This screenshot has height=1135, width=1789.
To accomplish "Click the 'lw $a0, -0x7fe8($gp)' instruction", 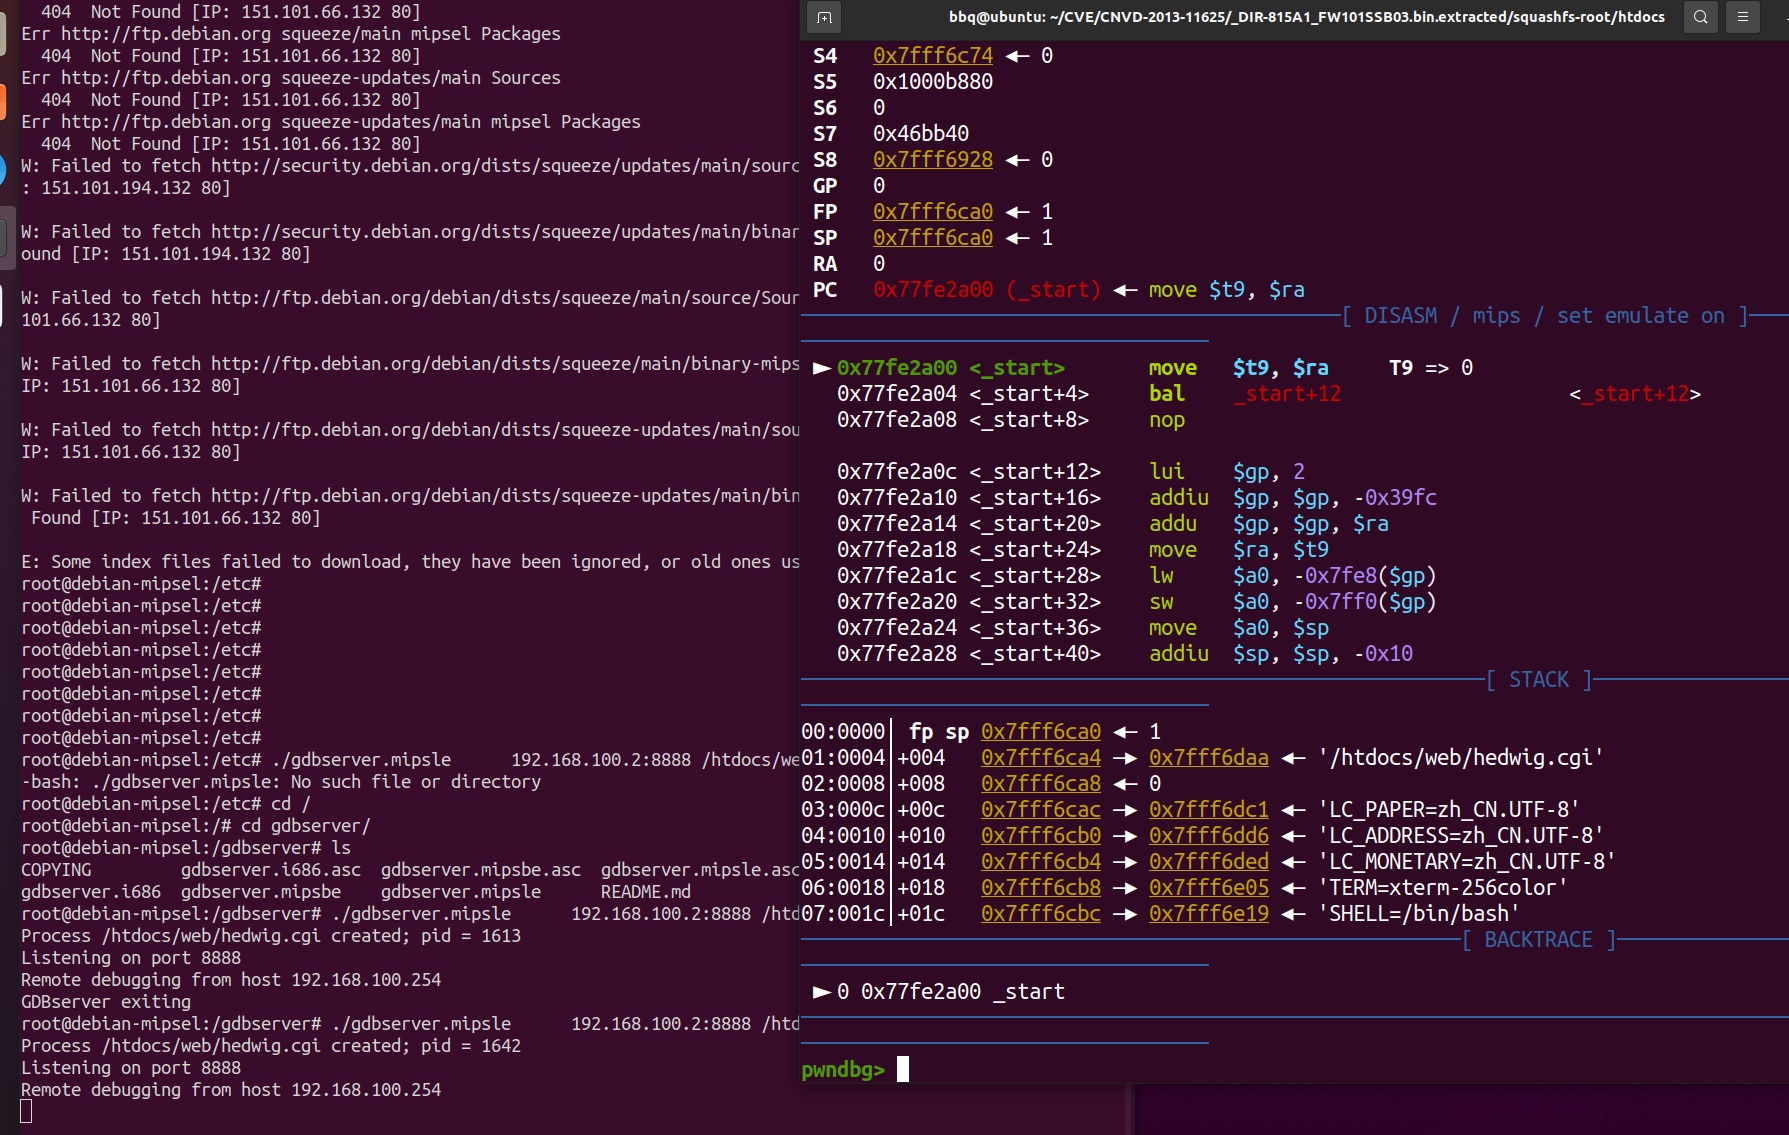I will click(x=1293, y=576).
